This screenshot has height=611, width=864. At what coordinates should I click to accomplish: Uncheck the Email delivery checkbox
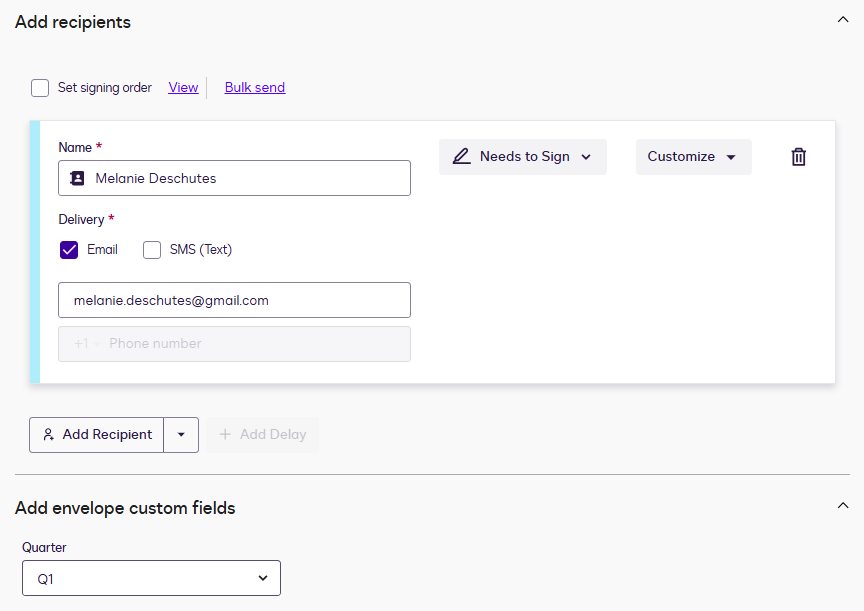[69, 250]
